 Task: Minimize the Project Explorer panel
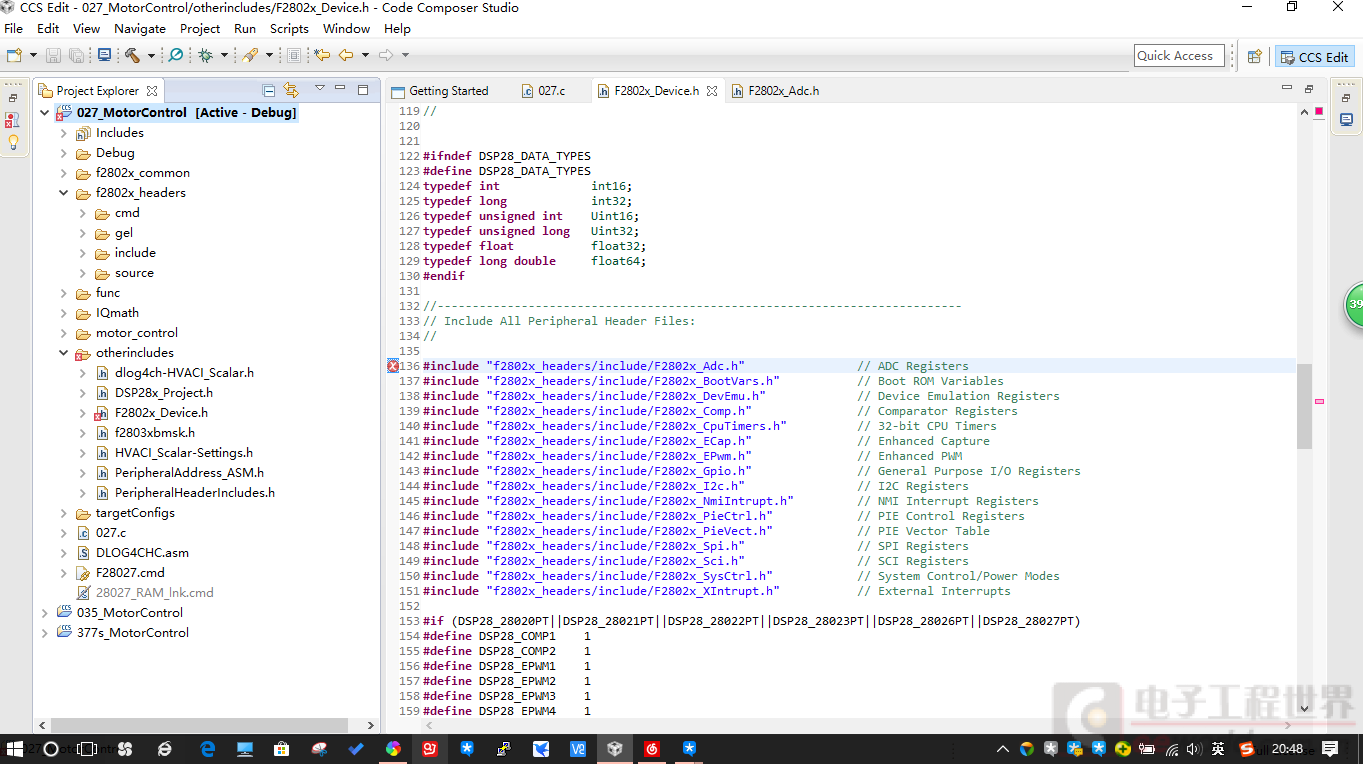(340, 88)
